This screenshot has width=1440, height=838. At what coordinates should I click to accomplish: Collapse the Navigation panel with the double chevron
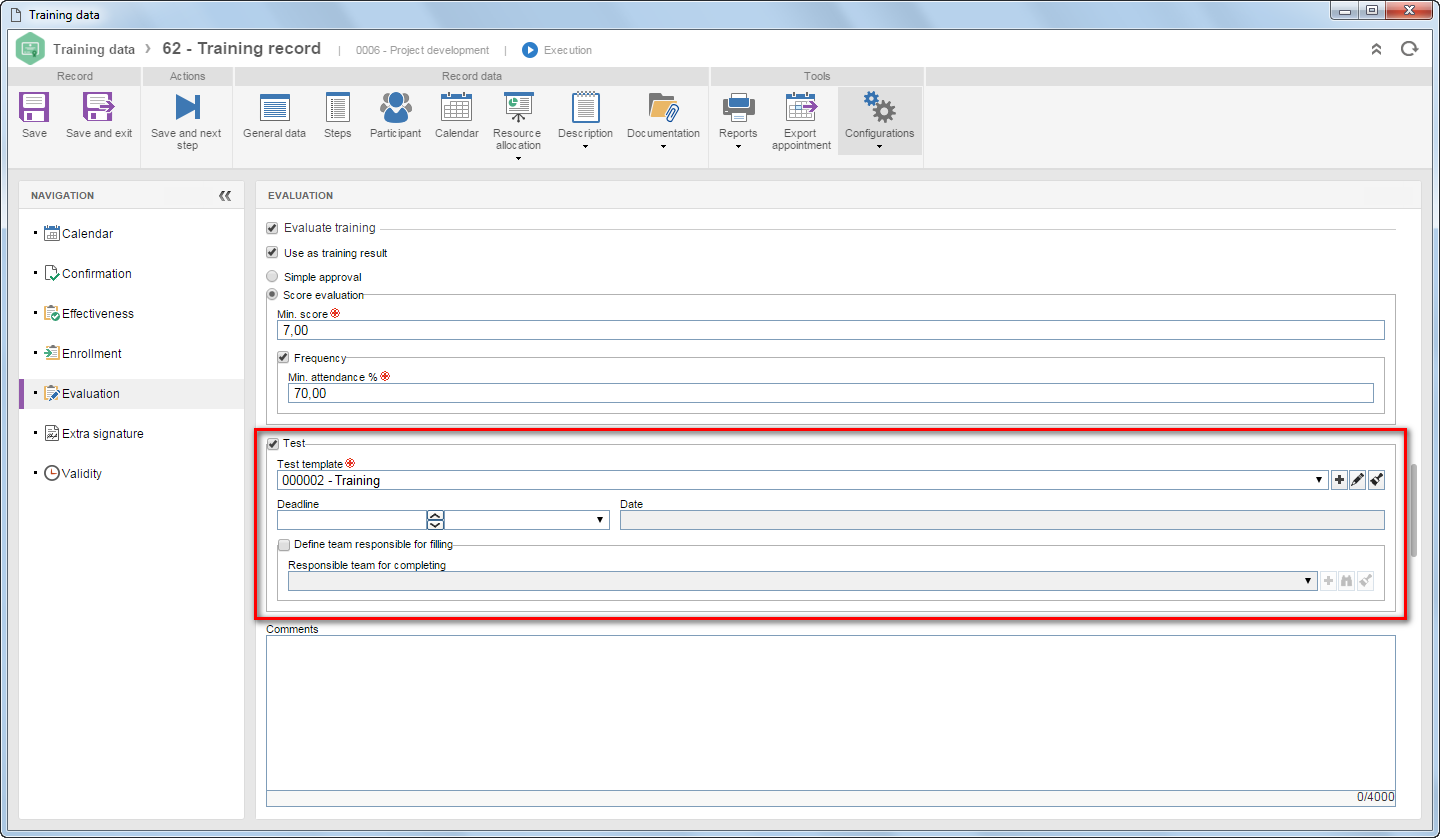point(225,196)
